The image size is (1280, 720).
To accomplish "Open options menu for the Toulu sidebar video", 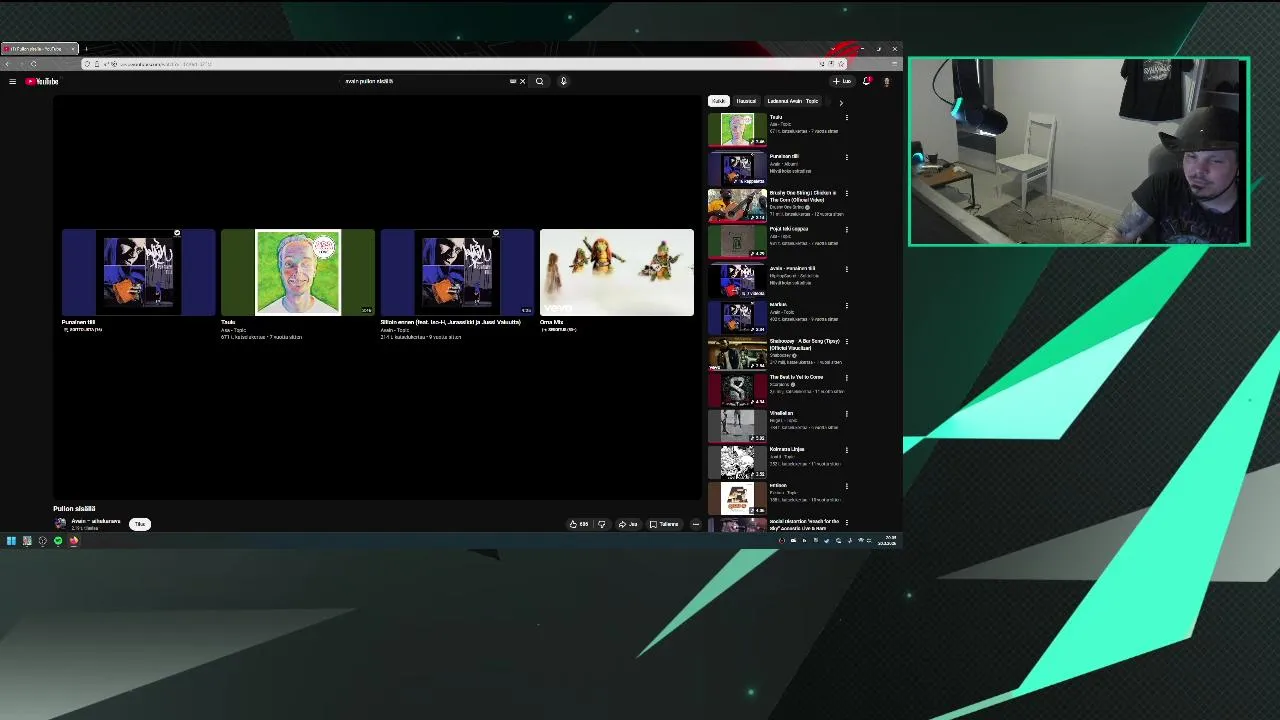I will [847, 117].
